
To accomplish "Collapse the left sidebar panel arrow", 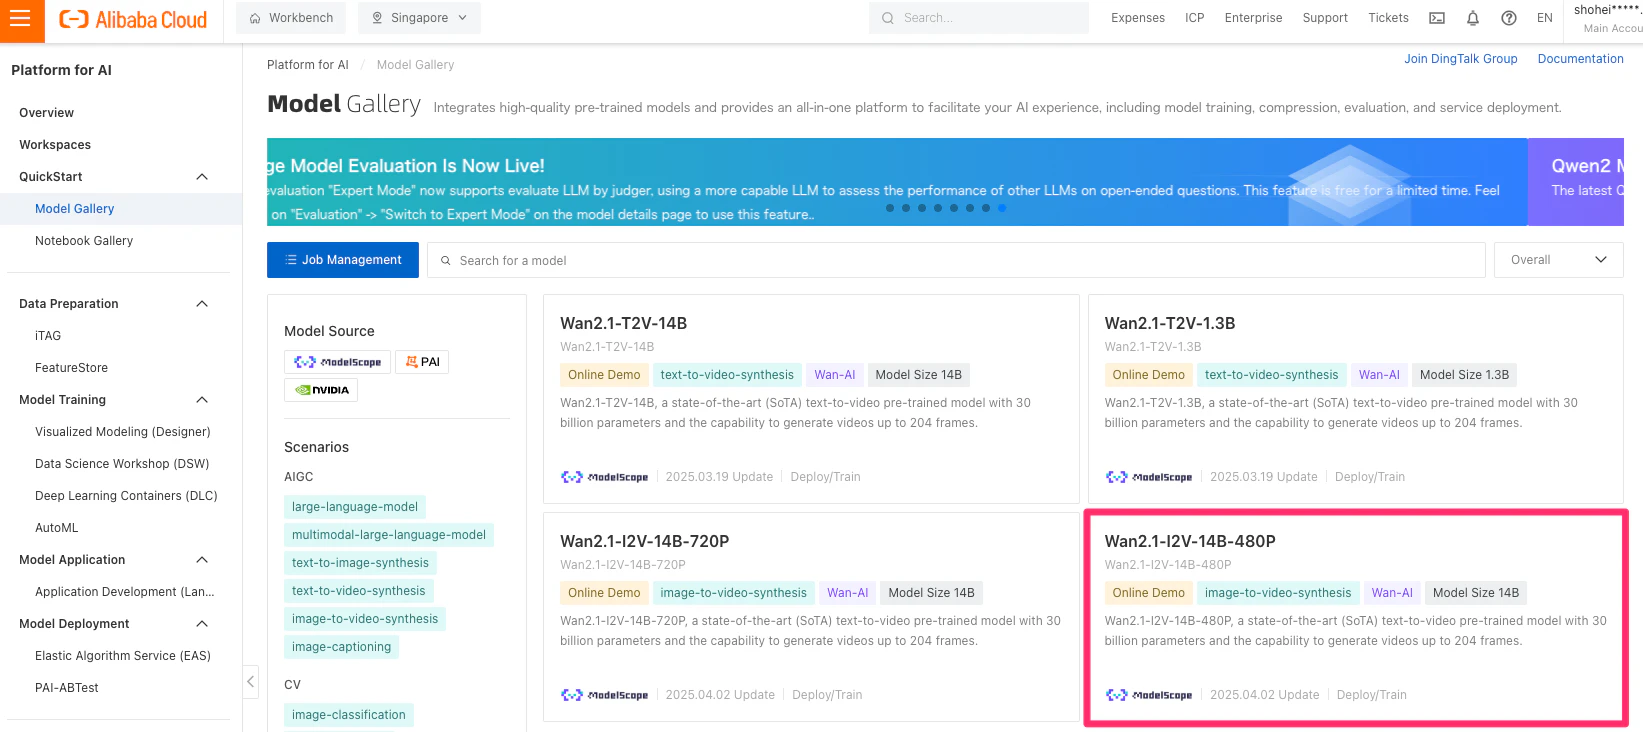I will tap(251, 682).
